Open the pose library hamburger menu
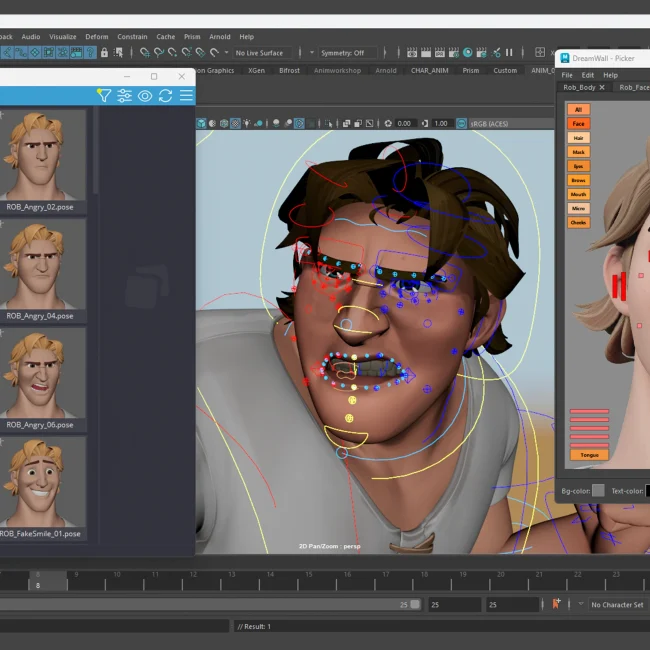The image size is (650, 650). 186,95
